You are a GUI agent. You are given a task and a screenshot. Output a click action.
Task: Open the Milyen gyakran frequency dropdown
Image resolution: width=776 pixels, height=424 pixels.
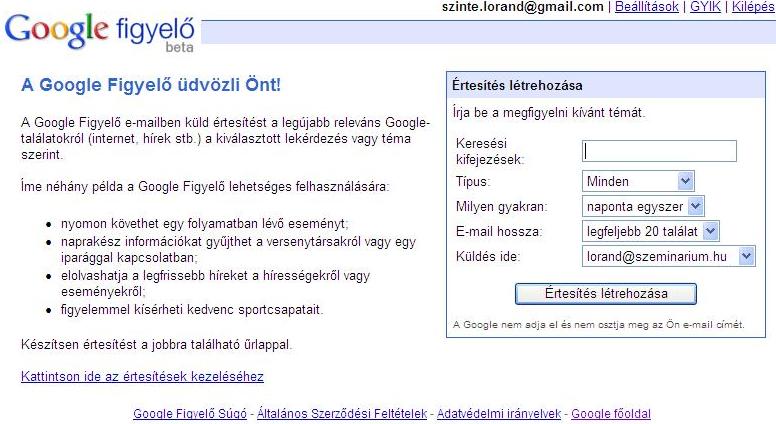(x=643, y=206)
